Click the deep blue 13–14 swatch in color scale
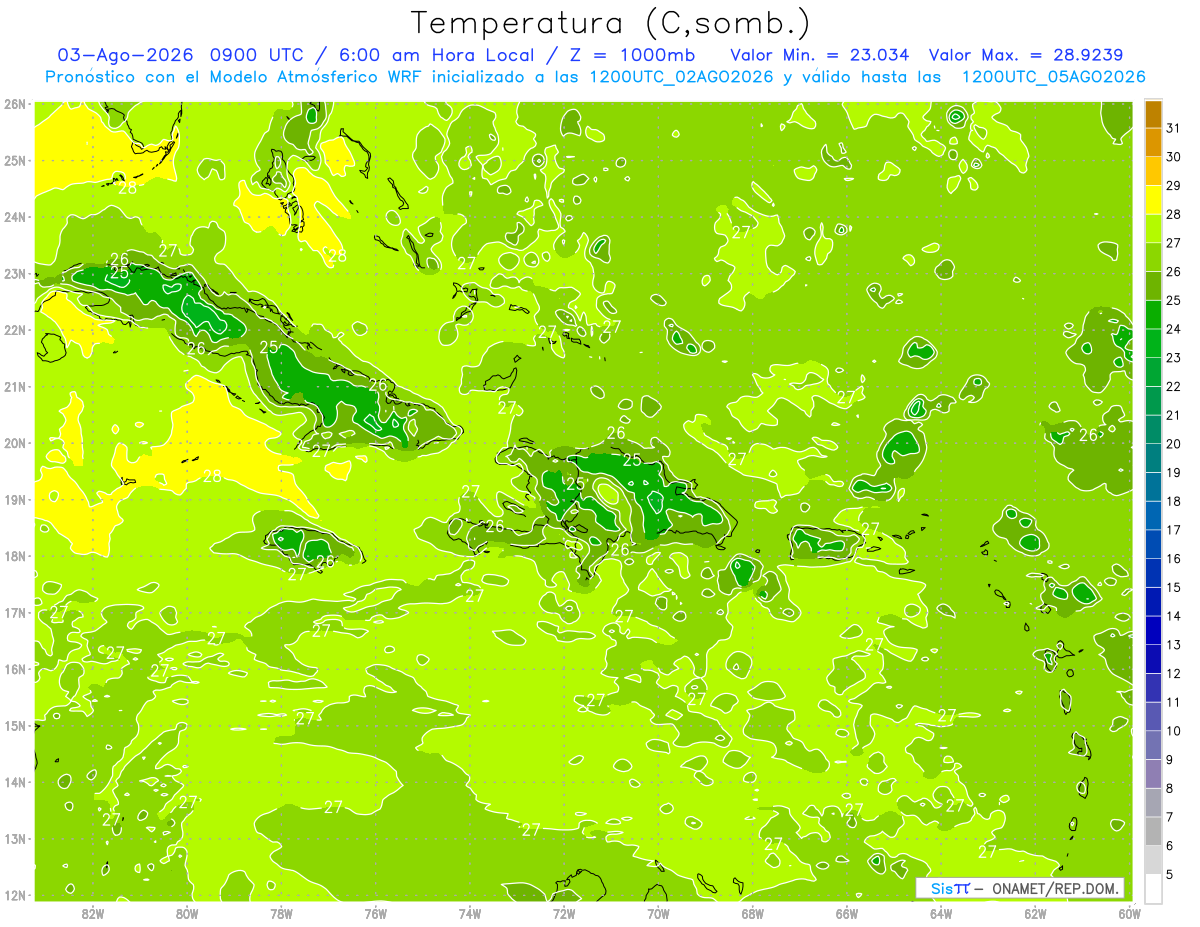This screenshot has height=927, width=1200. pyautogui.click(x=1154, y=630)
